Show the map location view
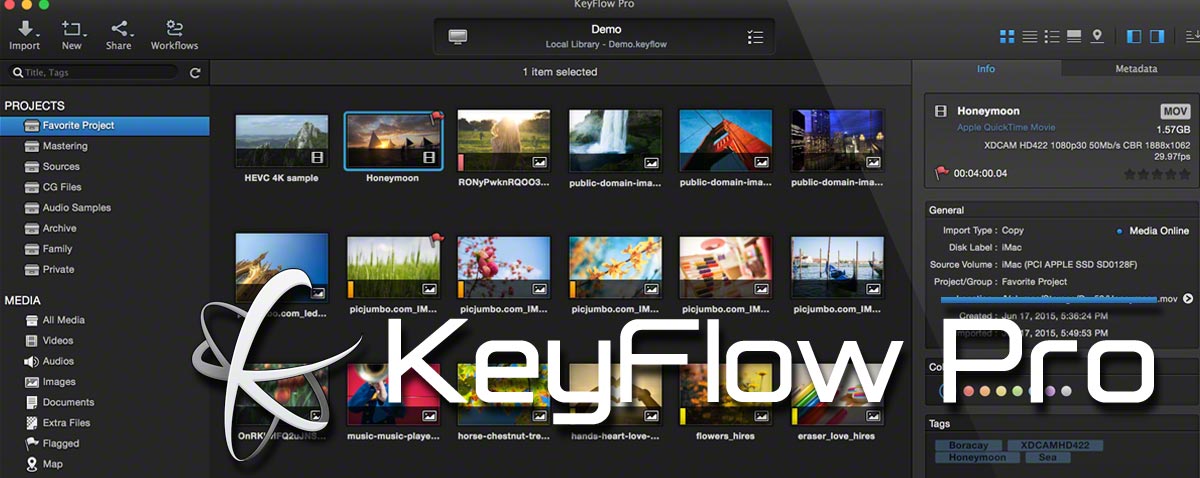Image resolution: width=1200 pixels, height=478 pixels. 1097,37
